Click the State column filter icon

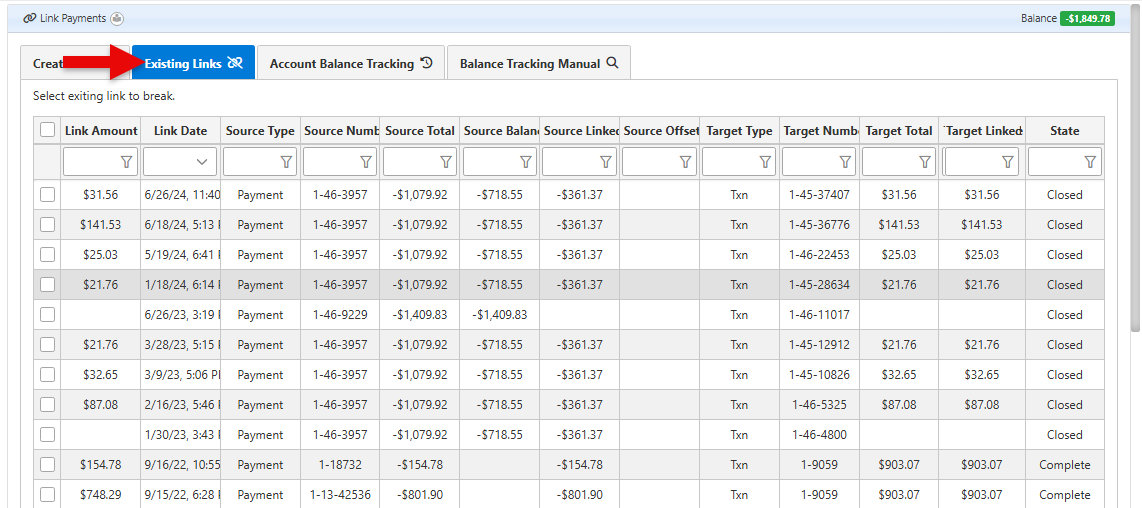(1090, 162)
